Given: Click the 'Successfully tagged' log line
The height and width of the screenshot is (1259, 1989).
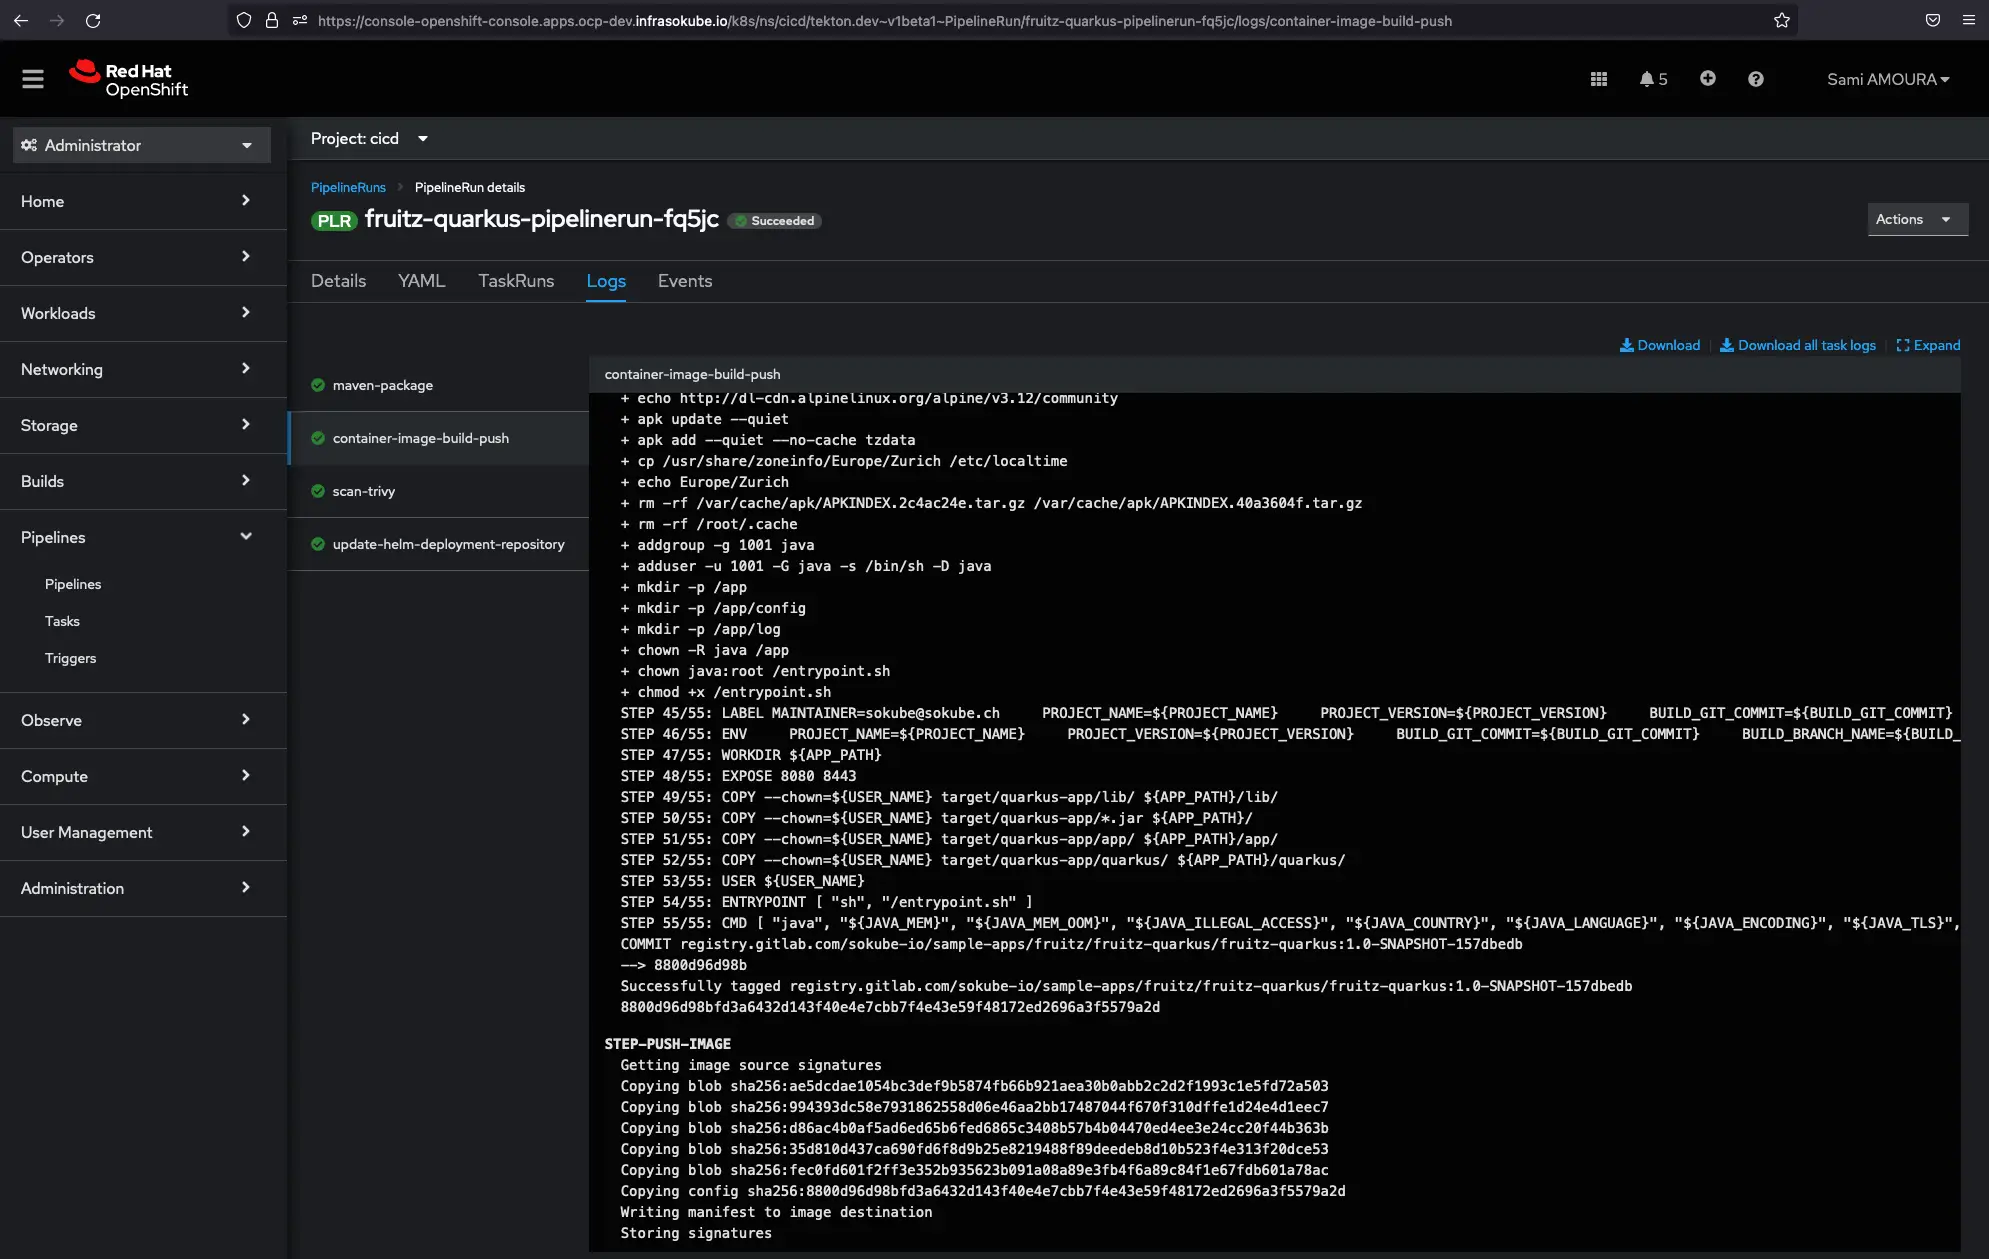Looking at the screenshot, I should [1126, 986].
